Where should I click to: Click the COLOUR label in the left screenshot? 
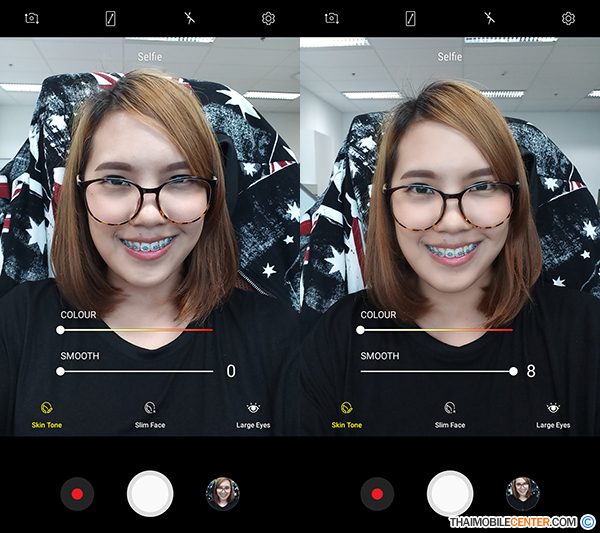[78, 315]
